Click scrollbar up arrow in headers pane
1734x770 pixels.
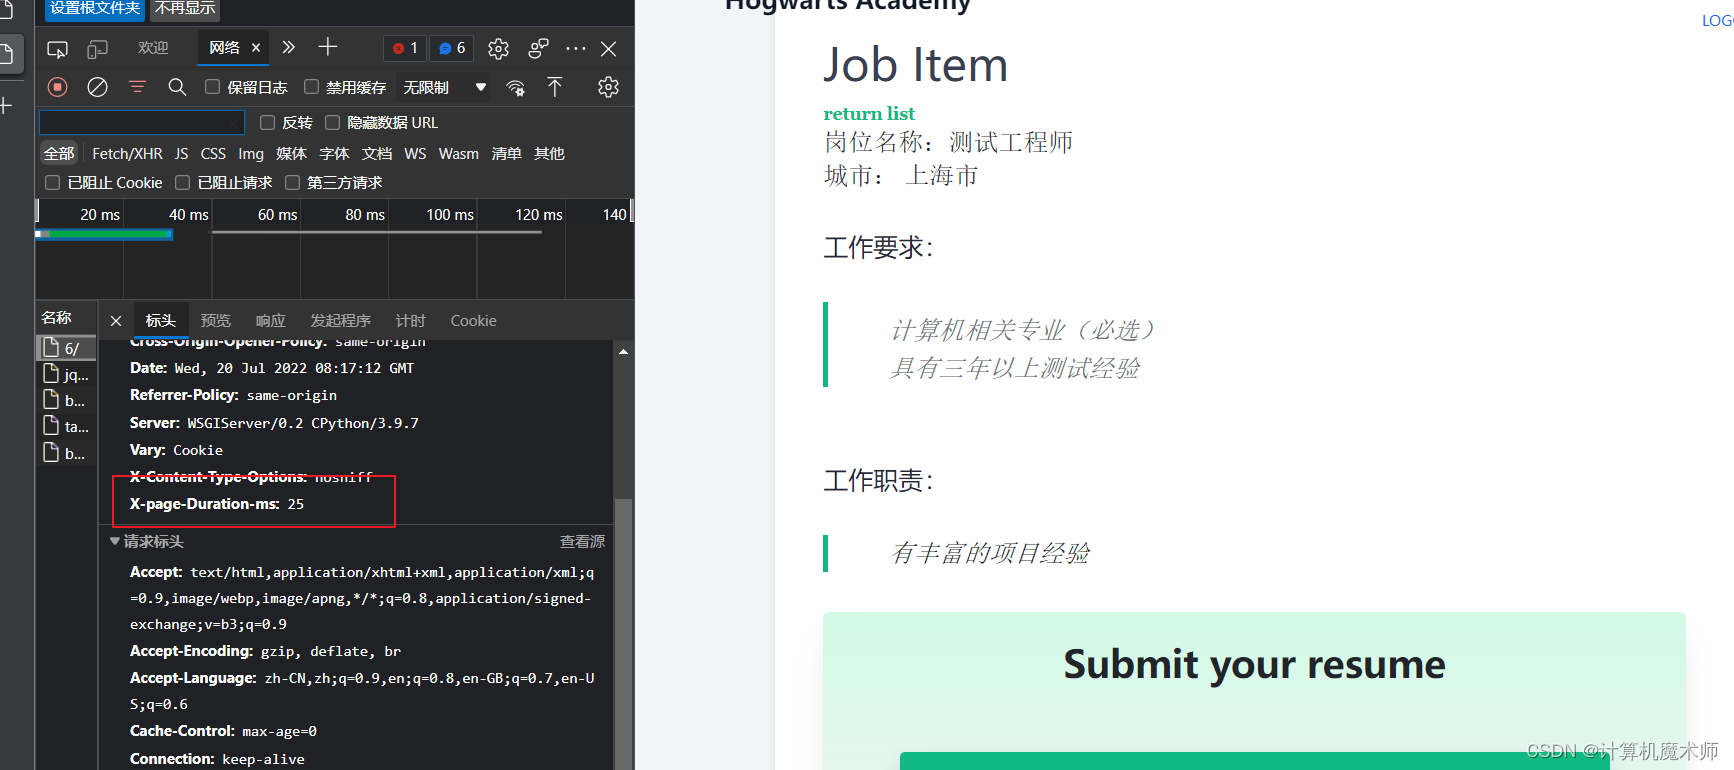coord(623,351)
